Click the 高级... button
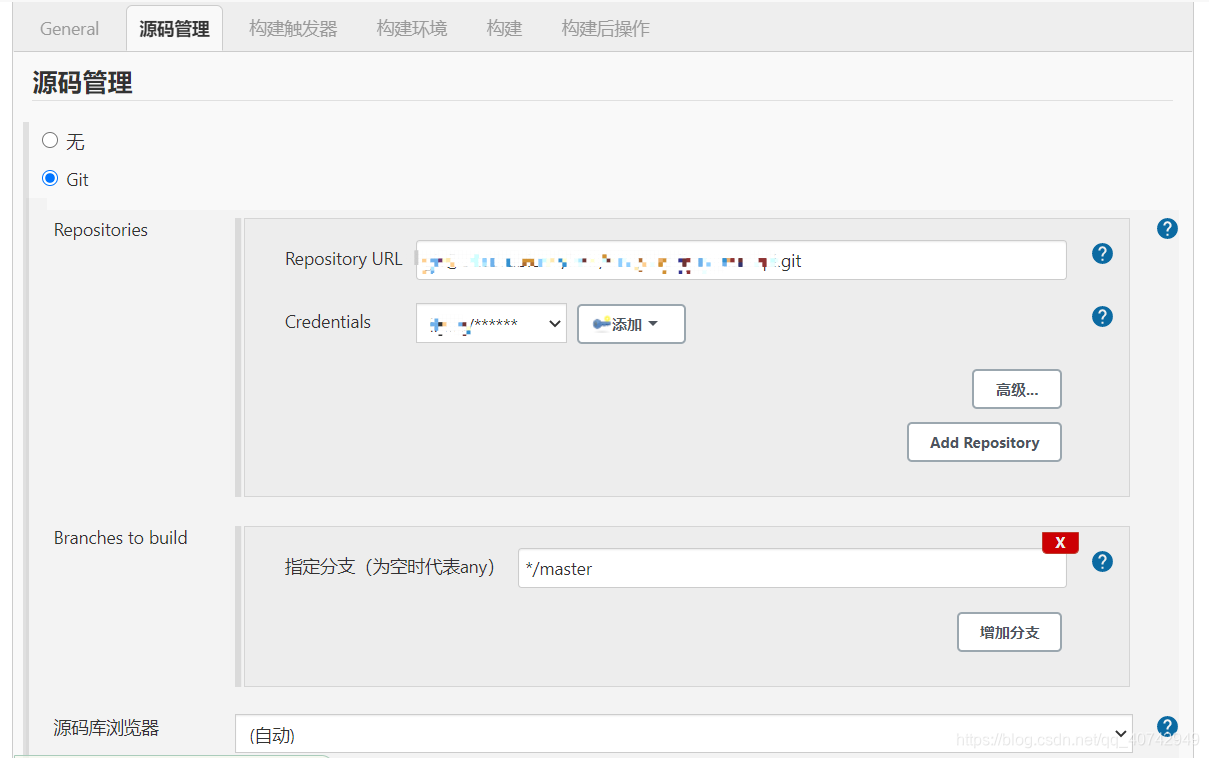The width and height of the screenshot is (1209, 758). [1016, 389]
